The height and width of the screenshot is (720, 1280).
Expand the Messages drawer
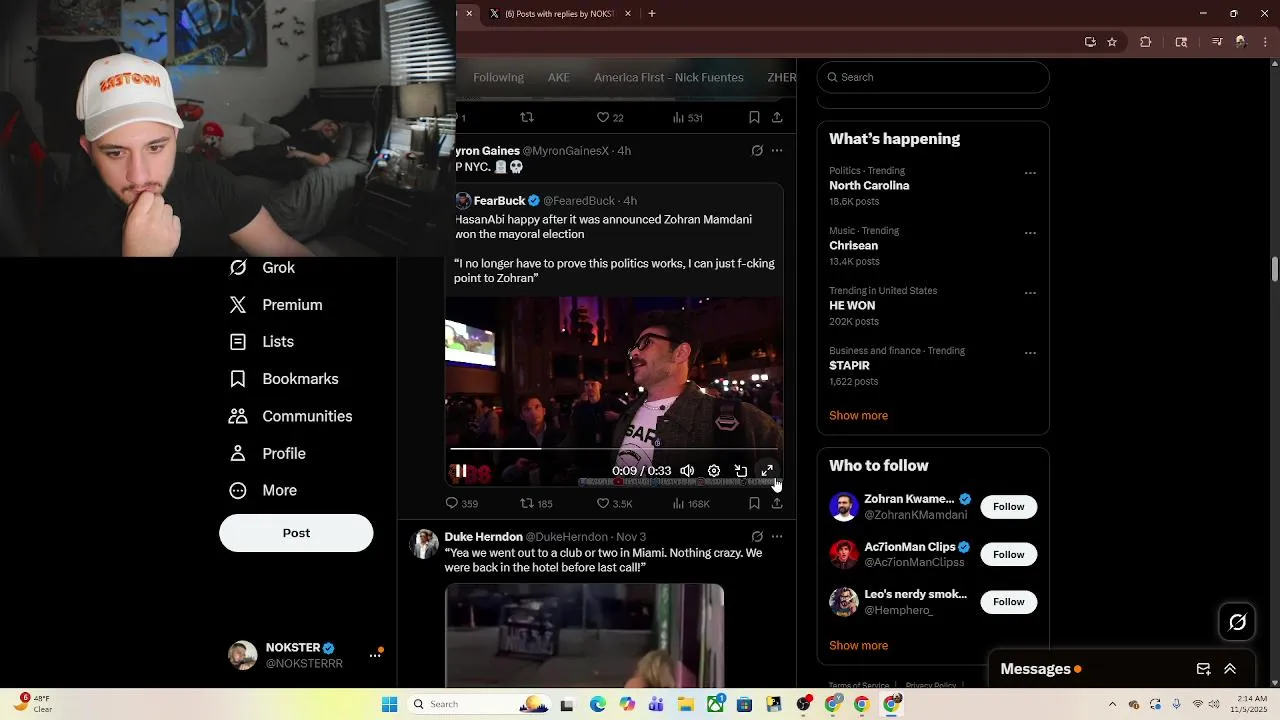(x=1230, y=669)
